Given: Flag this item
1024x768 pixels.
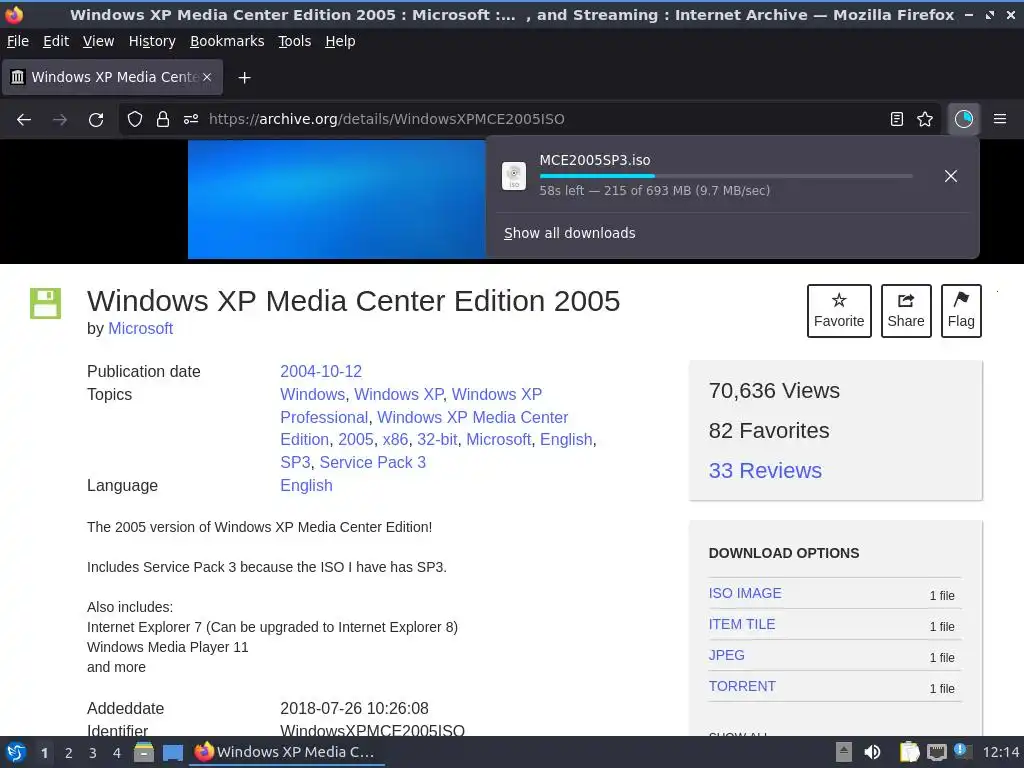Looking at the screenshot, I should (961, 311).
